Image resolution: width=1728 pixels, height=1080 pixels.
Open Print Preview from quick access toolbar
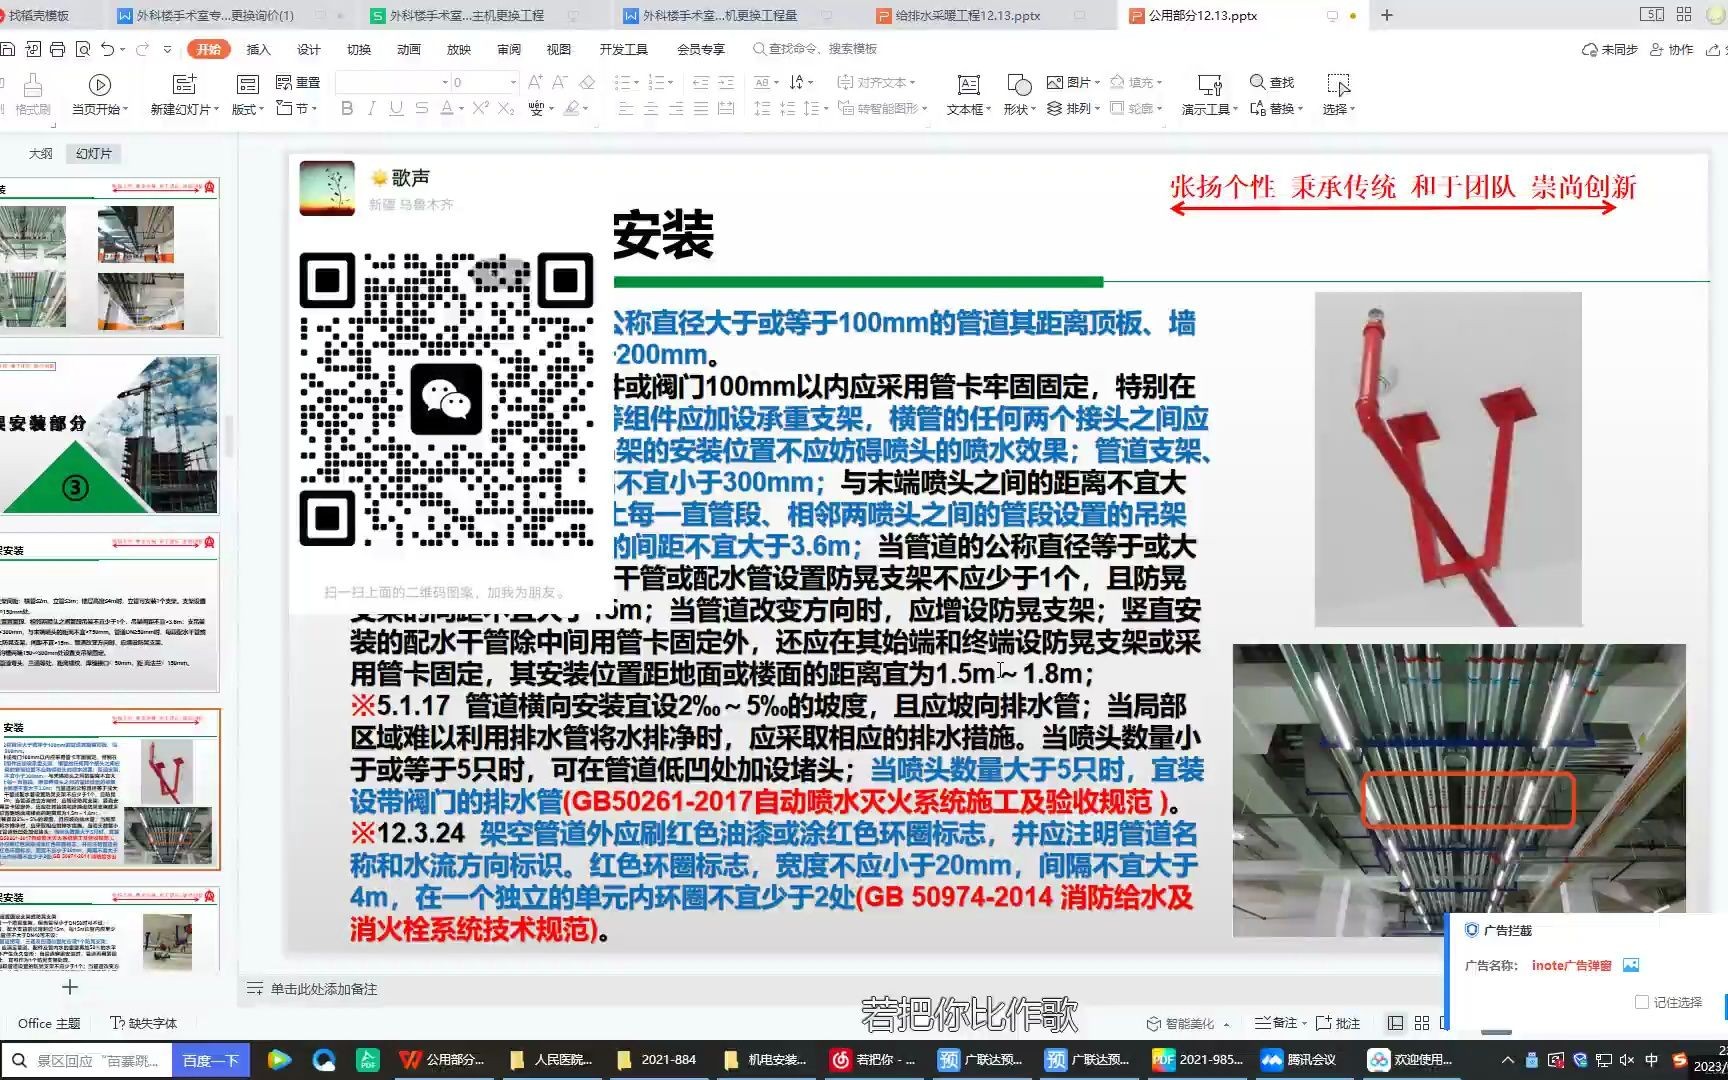coord(82,49)
